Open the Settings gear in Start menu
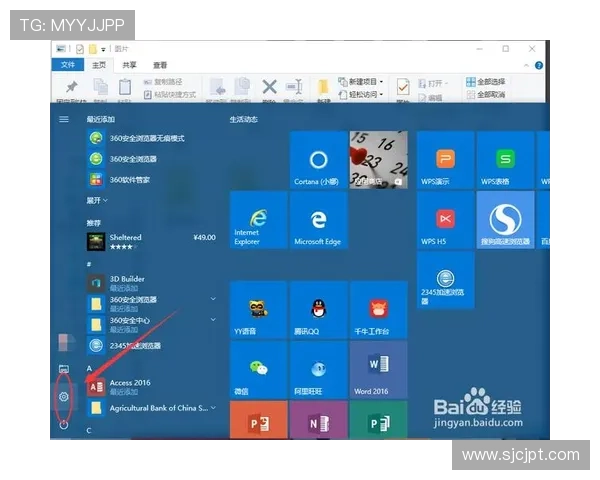 [64, 397]
